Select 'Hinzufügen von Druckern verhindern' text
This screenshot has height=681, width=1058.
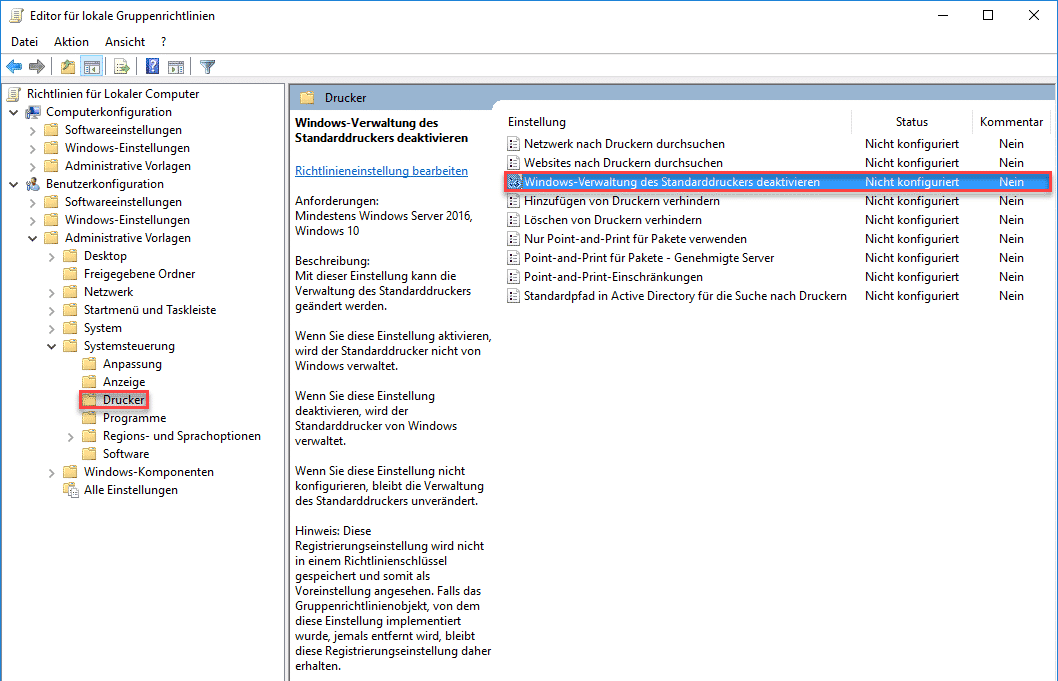coord(621,201)
